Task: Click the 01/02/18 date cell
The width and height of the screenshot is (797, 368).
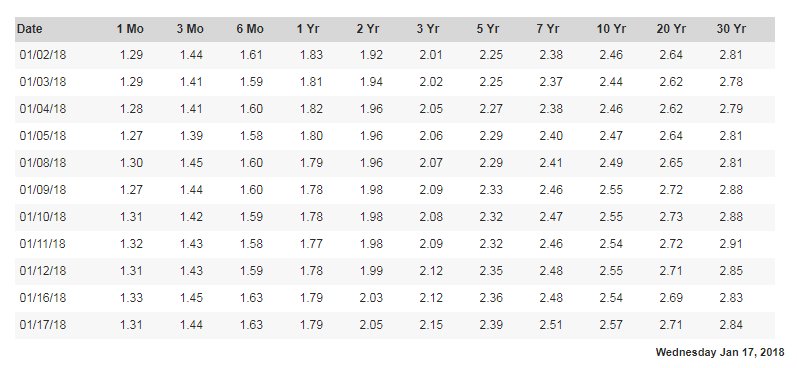Action: [43, 55]
